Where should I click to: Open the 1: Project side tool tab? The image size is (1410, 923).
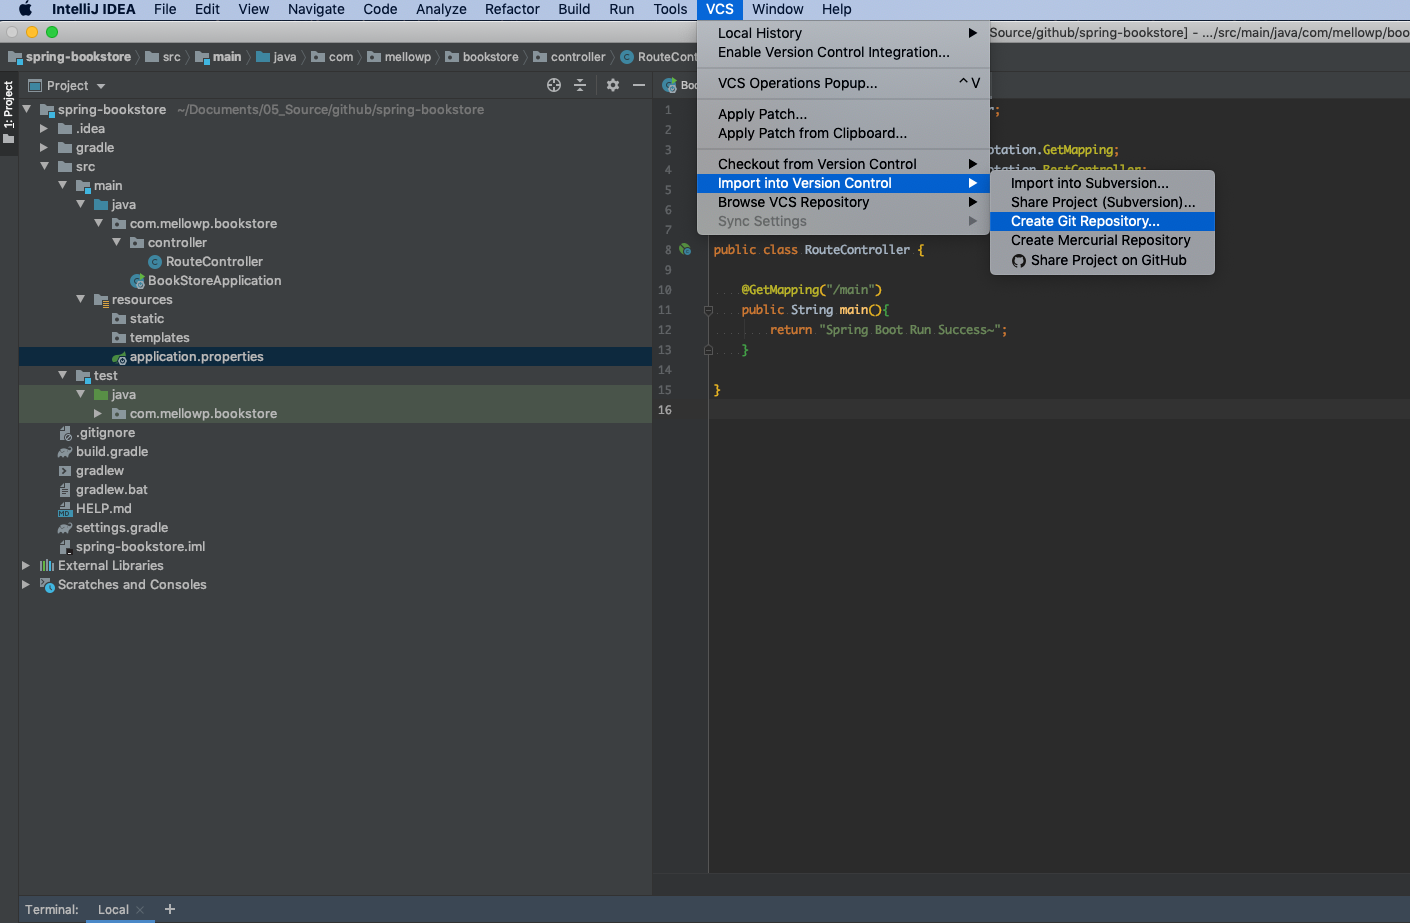coord(9,111)
